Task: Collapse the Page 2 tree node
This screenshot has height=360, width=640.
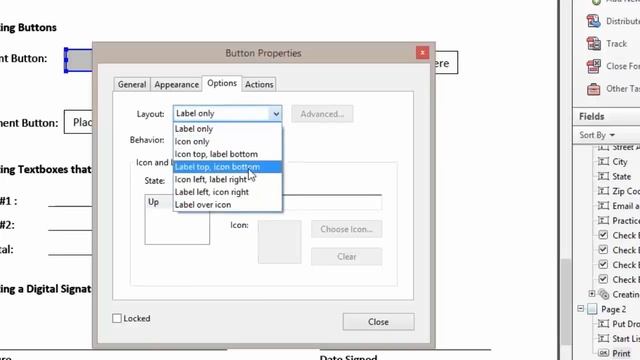Action: pos(580,309)
